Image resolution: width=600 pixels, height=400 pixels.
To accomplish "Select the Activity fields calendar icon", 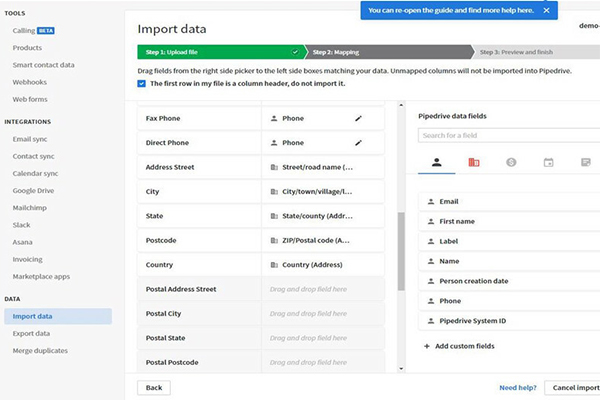I will point(548,162).
